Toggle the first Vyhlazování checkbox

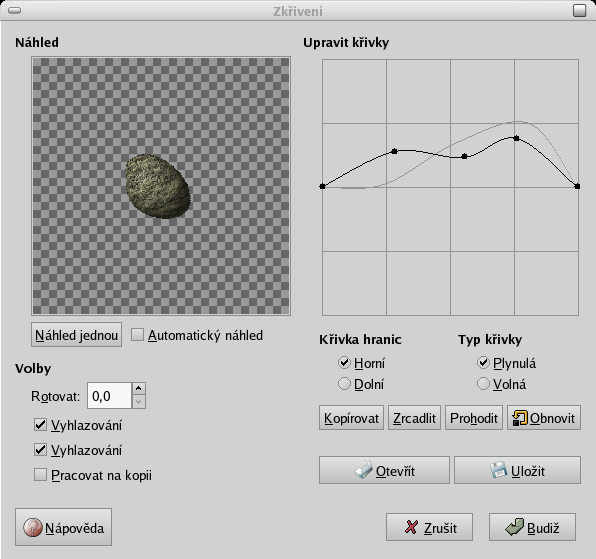point(40,425)
